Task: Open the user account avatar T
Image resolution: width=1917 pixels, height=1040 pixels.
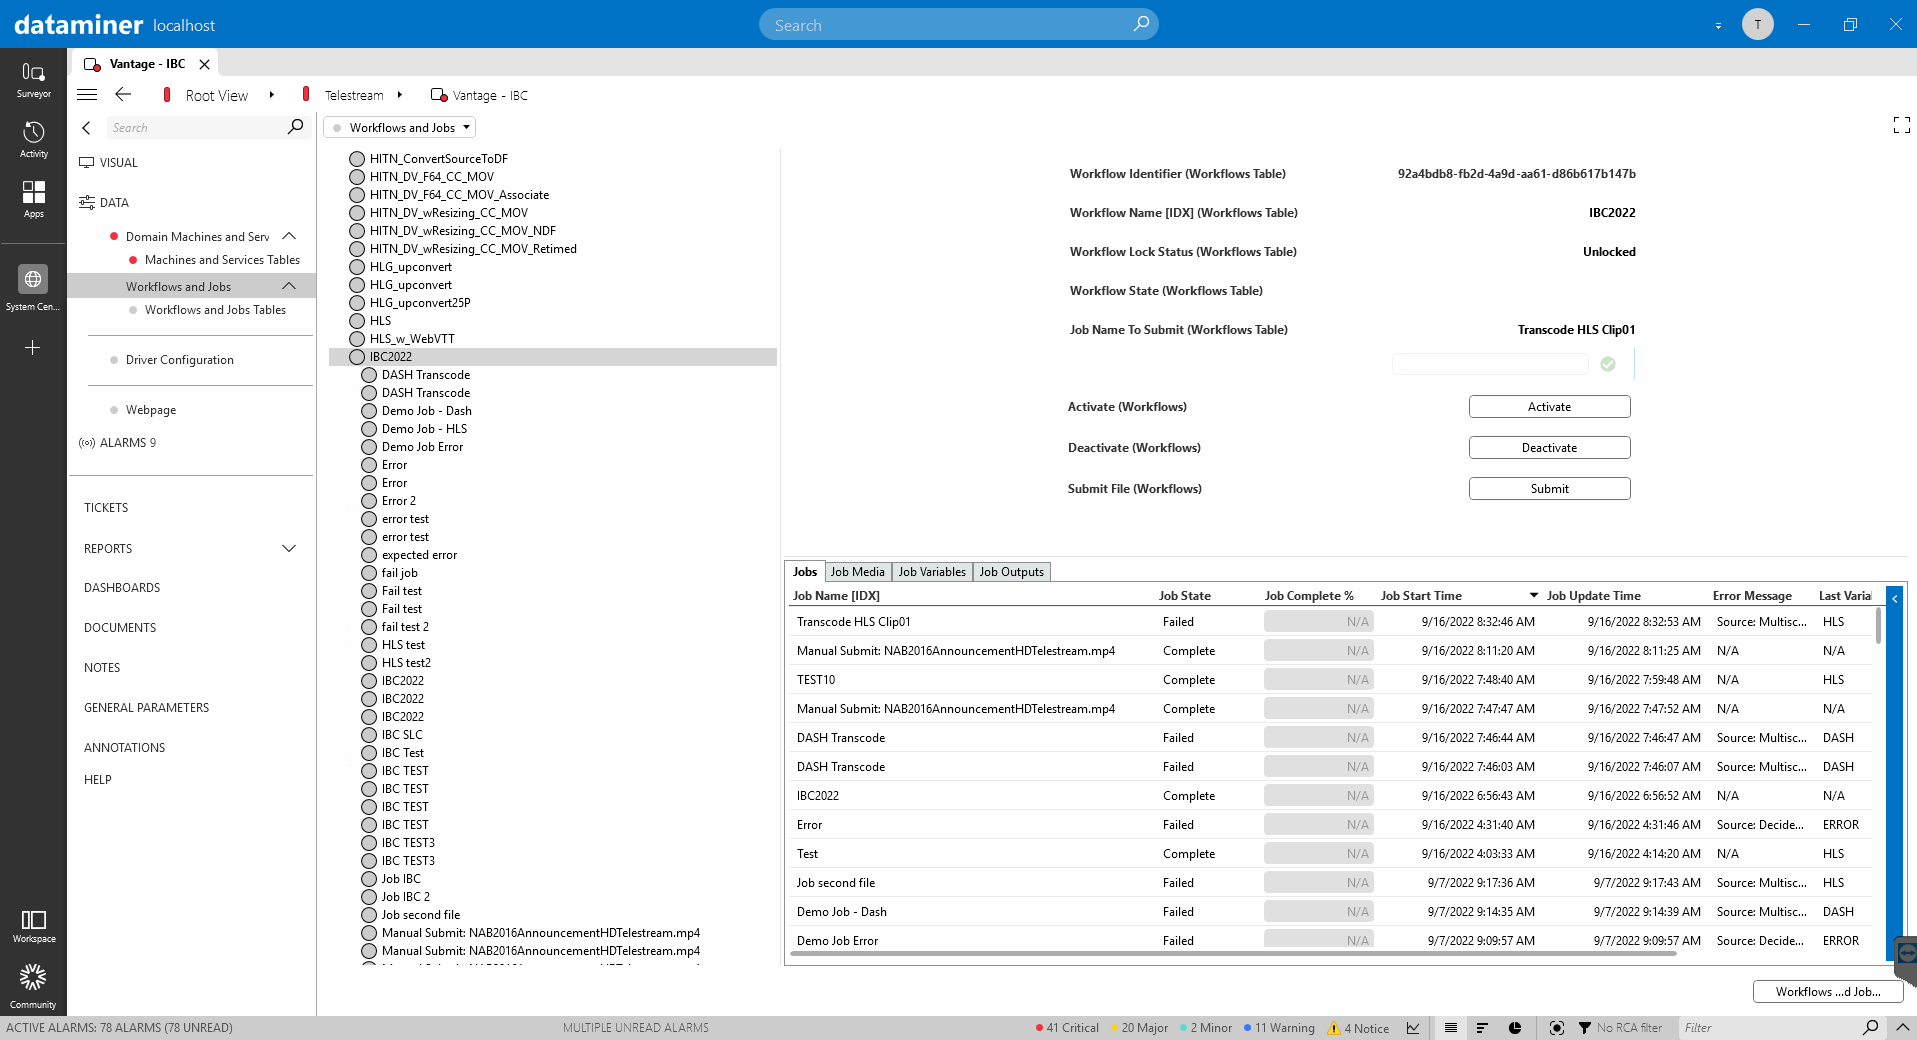Action: 1757,24
